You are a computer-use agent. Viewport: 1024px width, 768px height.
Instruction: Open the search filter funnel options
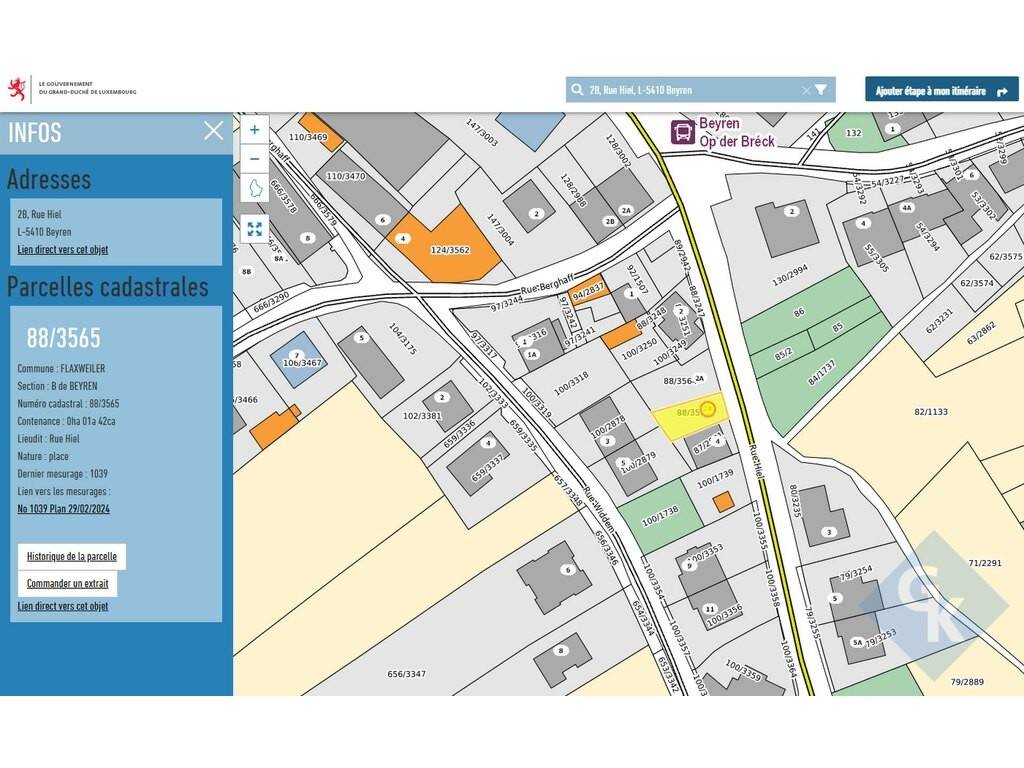coord(821,90)
